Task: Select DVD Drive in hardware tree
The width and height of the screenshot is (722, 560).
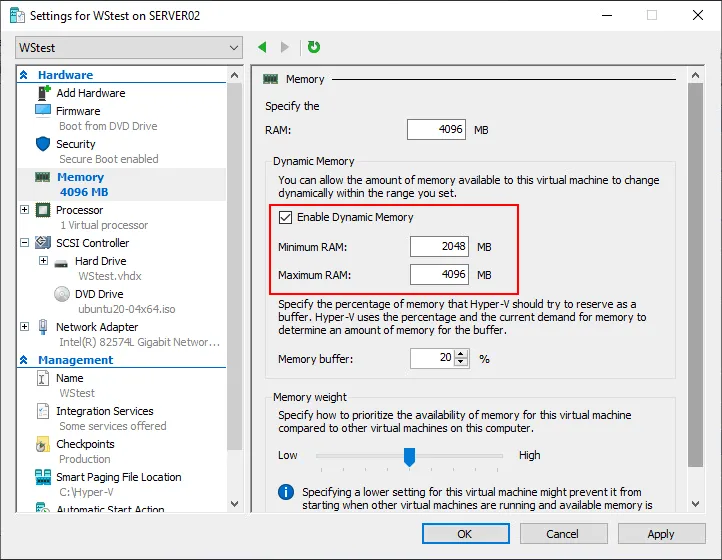Action: (99, 294)
